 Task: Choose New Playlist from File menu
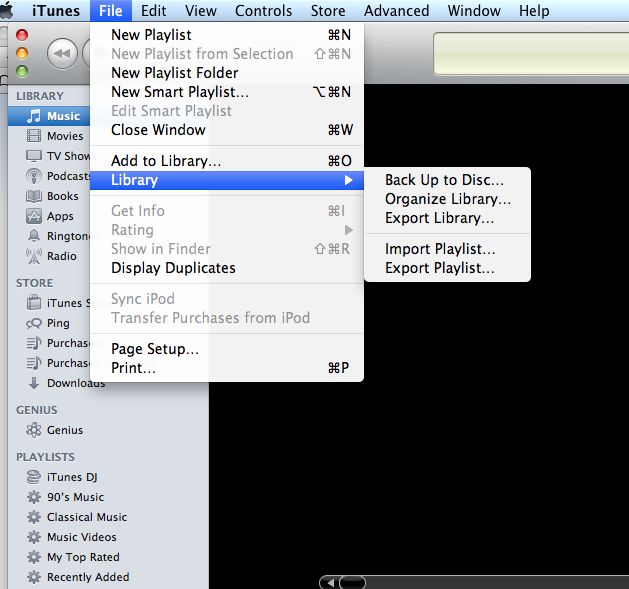[x=227, y=35]
